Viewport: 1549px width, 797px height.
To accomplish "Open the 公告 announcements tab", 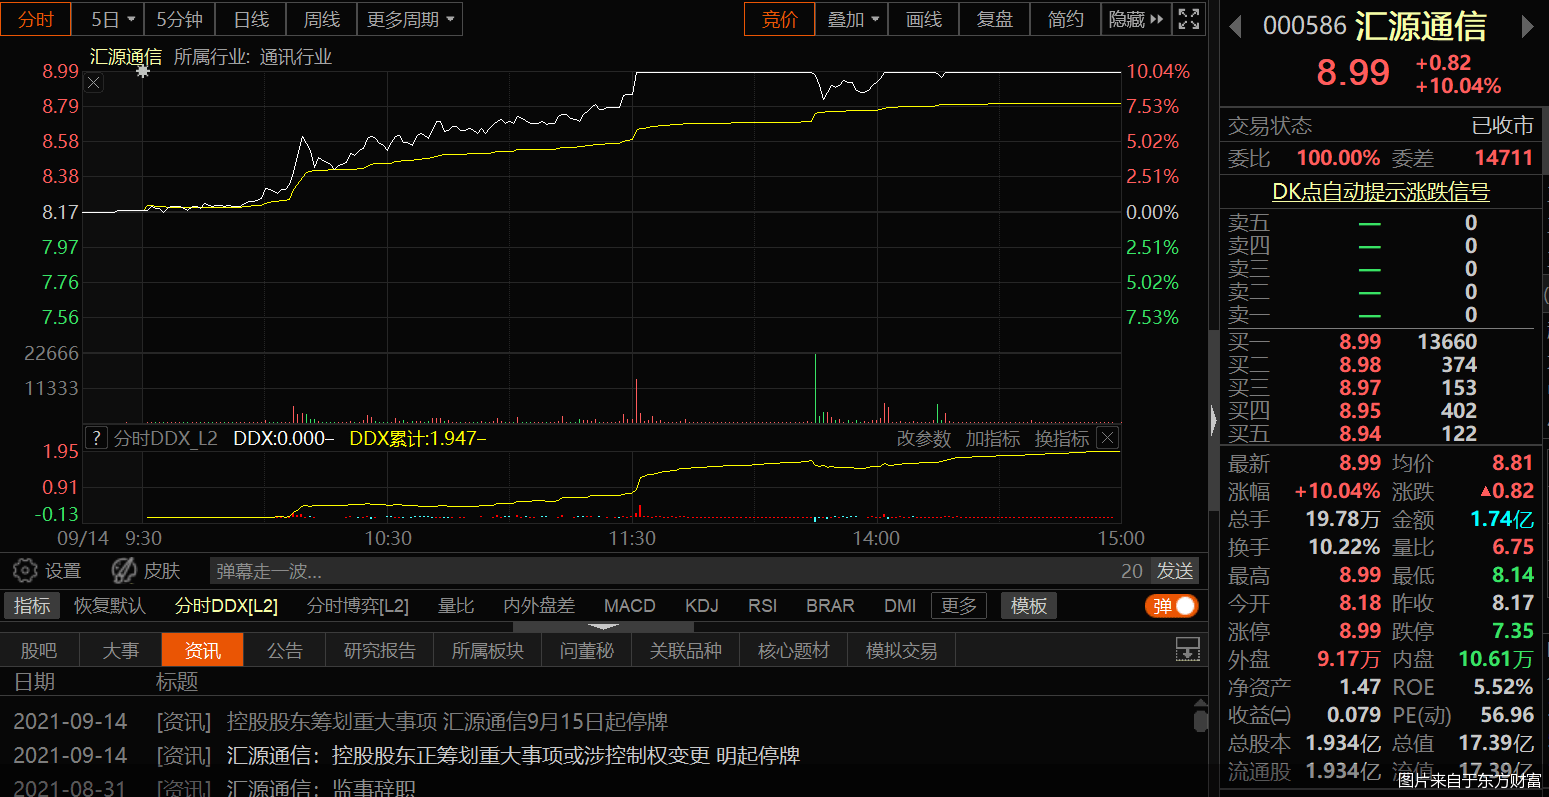I will (285, 650).
